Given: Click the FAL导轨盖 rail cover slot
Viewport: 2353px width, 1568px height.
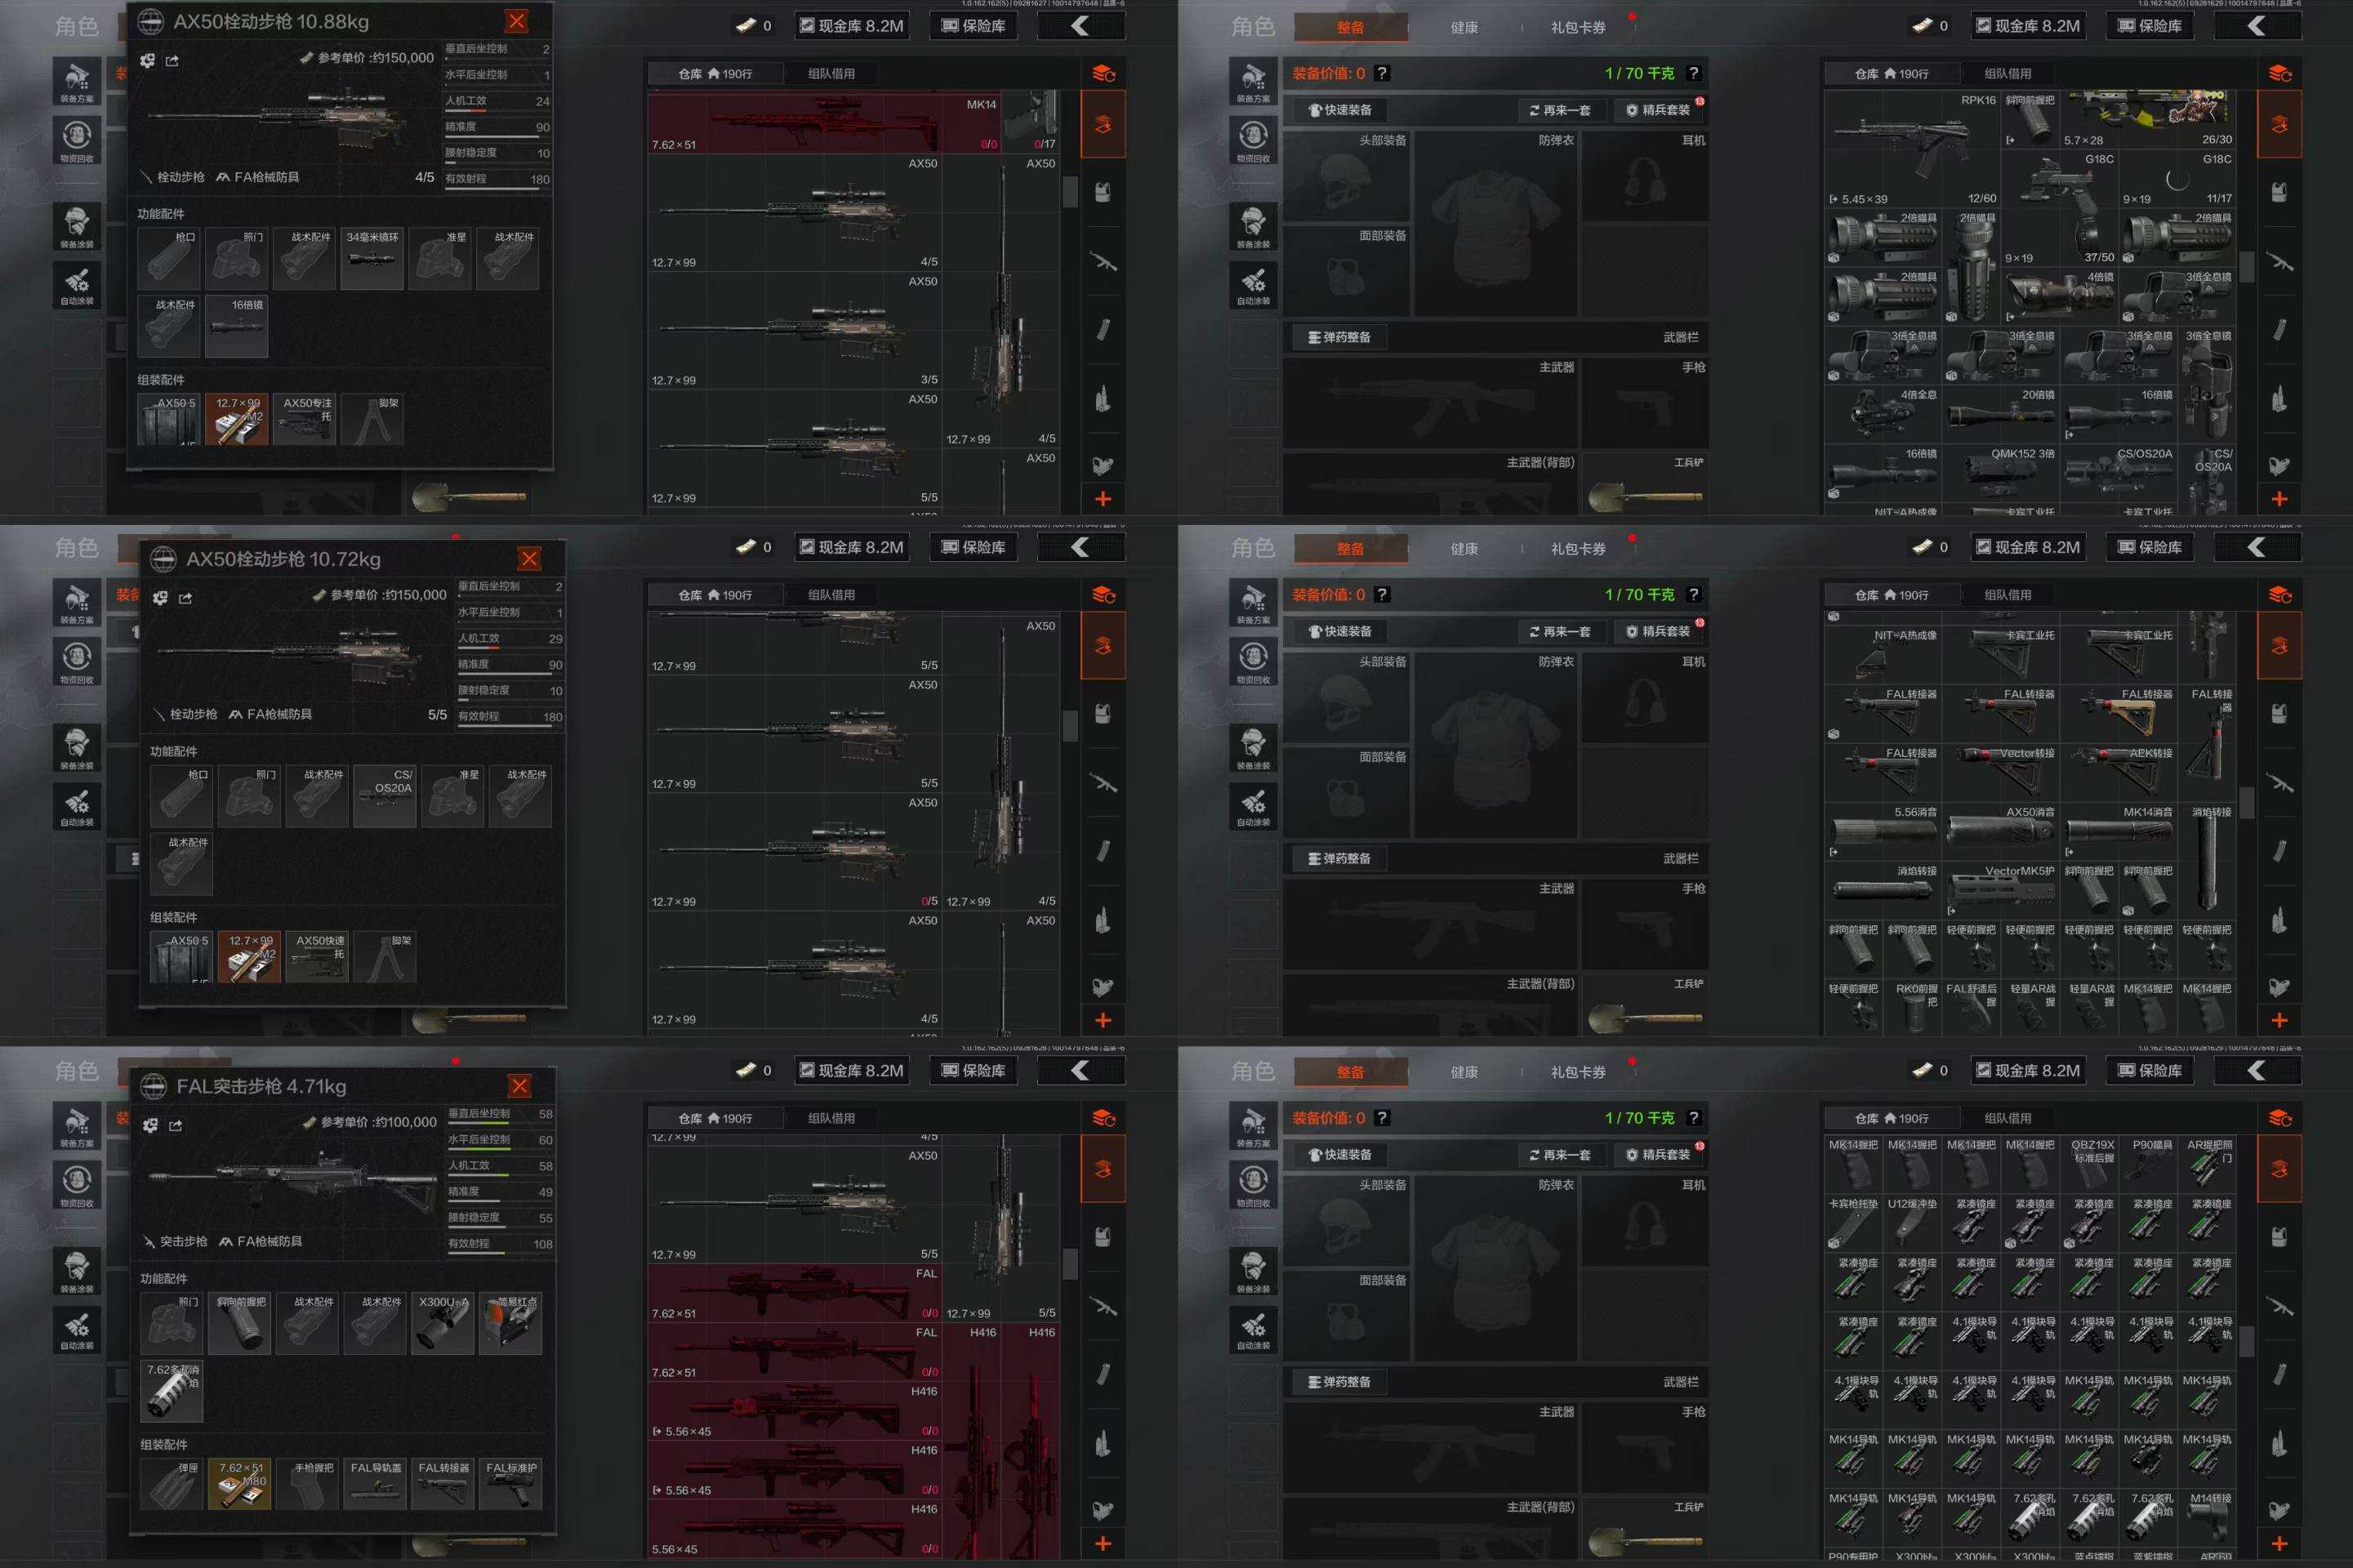Looking at the screenshot, I should 375,1484.
